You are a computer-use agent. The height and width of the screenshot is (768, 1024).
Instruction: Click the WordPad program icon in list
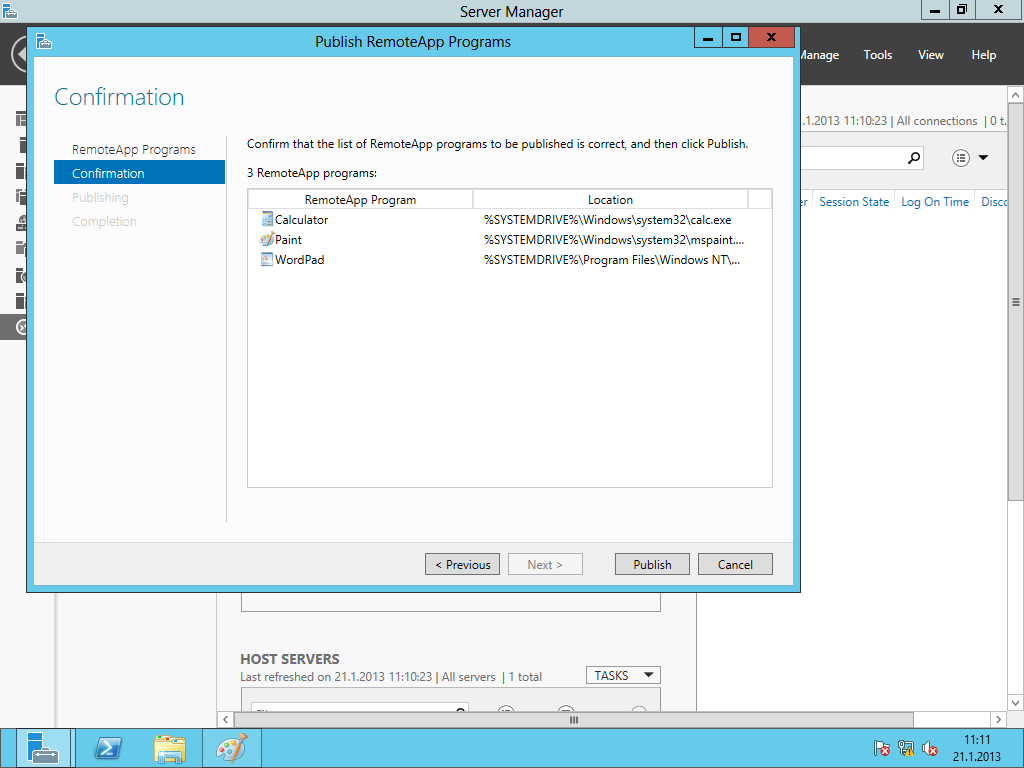tap(267, 260)
